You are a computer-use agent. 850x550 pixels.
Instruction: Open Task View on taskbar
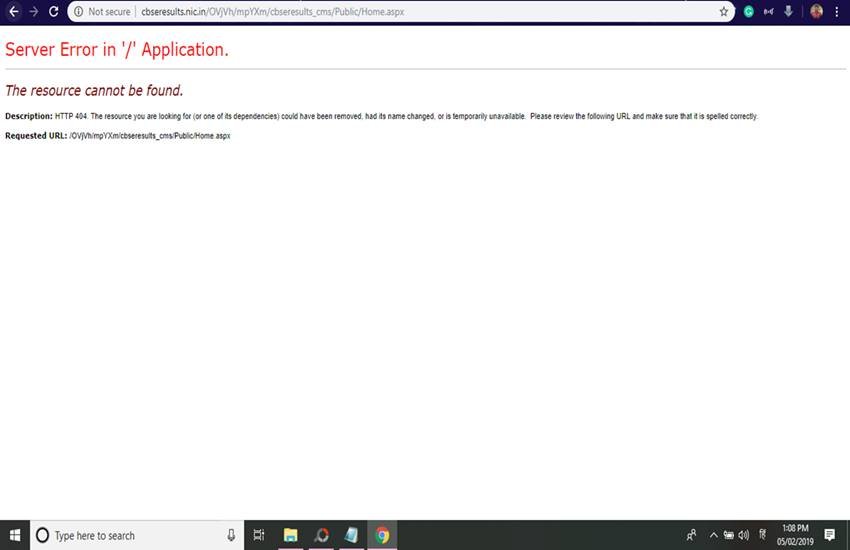pyautogui.click(x=259, y=535)
